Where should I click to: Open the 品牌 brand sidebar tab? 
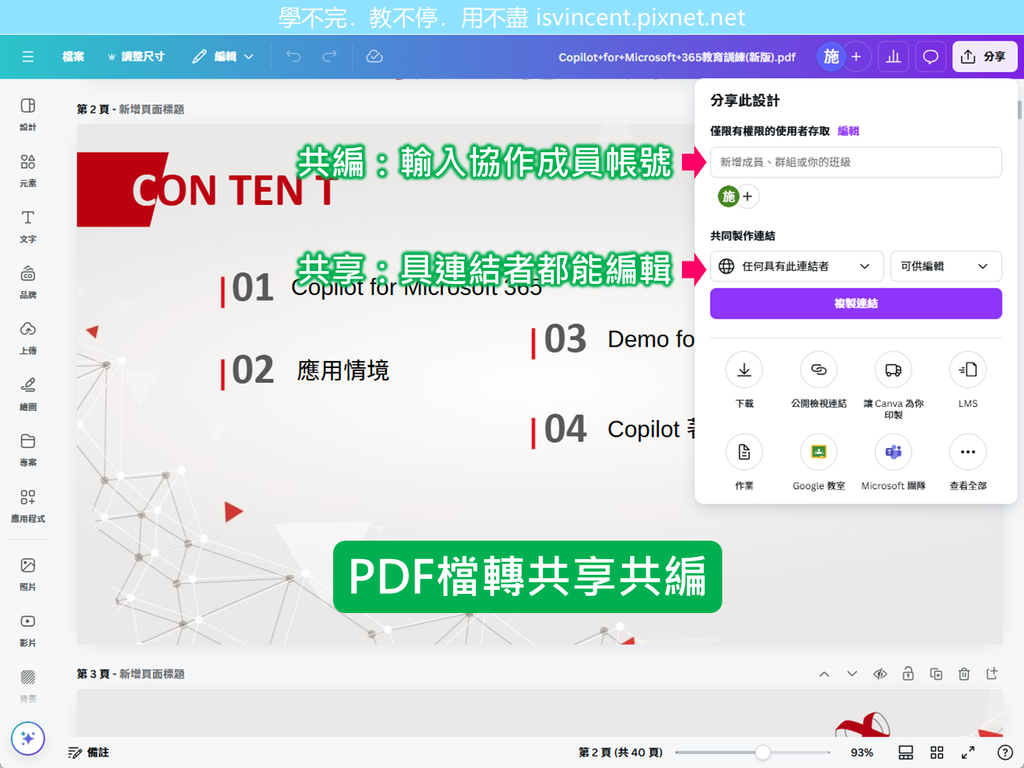click(x=27, y=281)
